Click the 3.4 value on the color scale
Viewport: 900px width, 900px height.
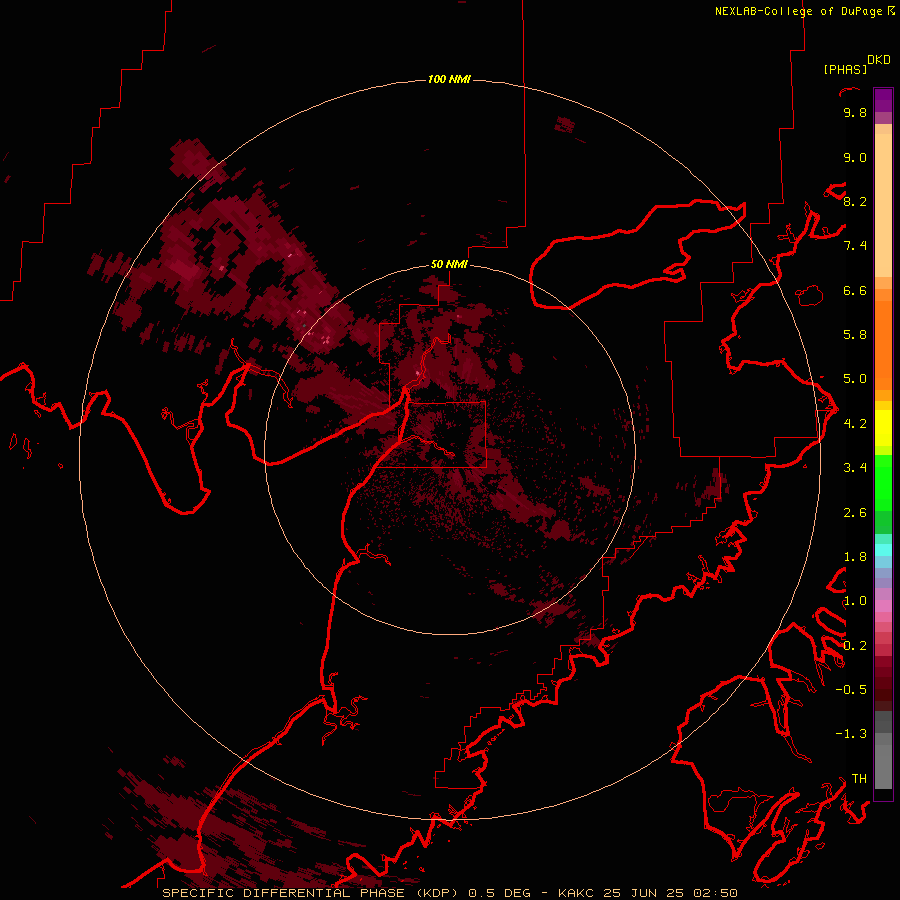point(855,468)
